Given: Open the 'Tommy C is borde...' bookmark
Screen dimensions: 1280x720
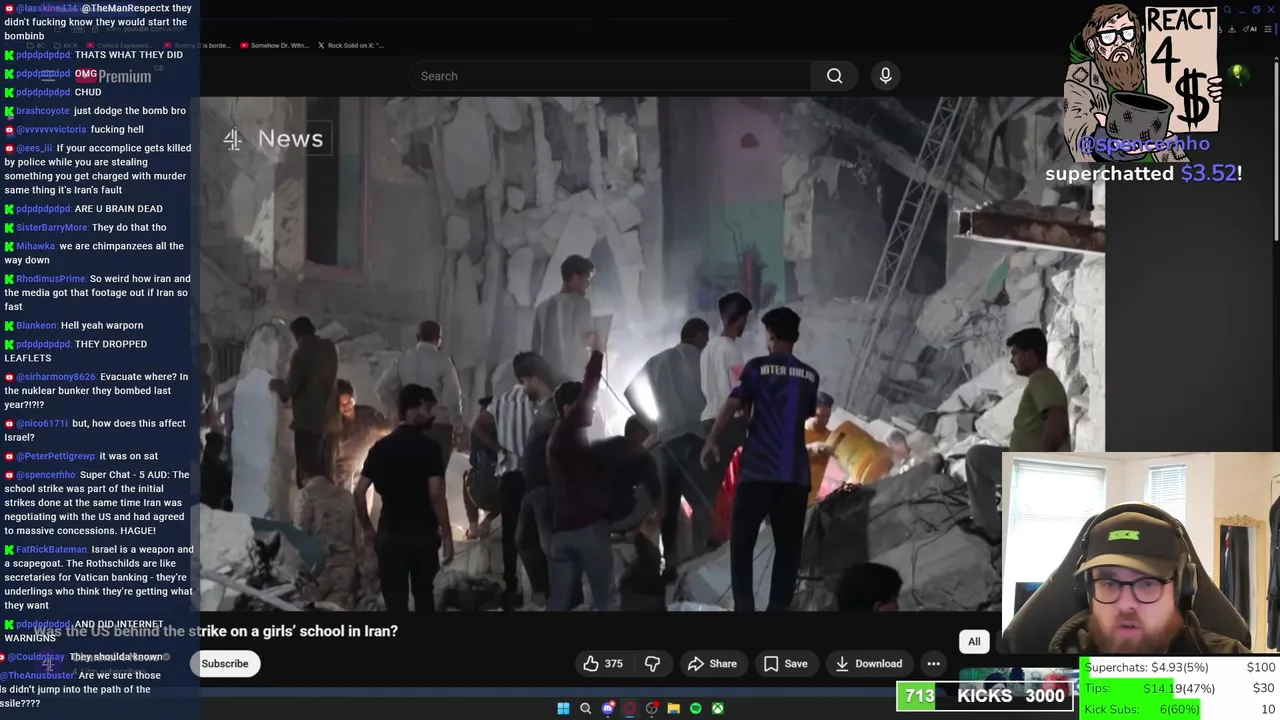Looking at the screenshot, I should coord(196,45).
